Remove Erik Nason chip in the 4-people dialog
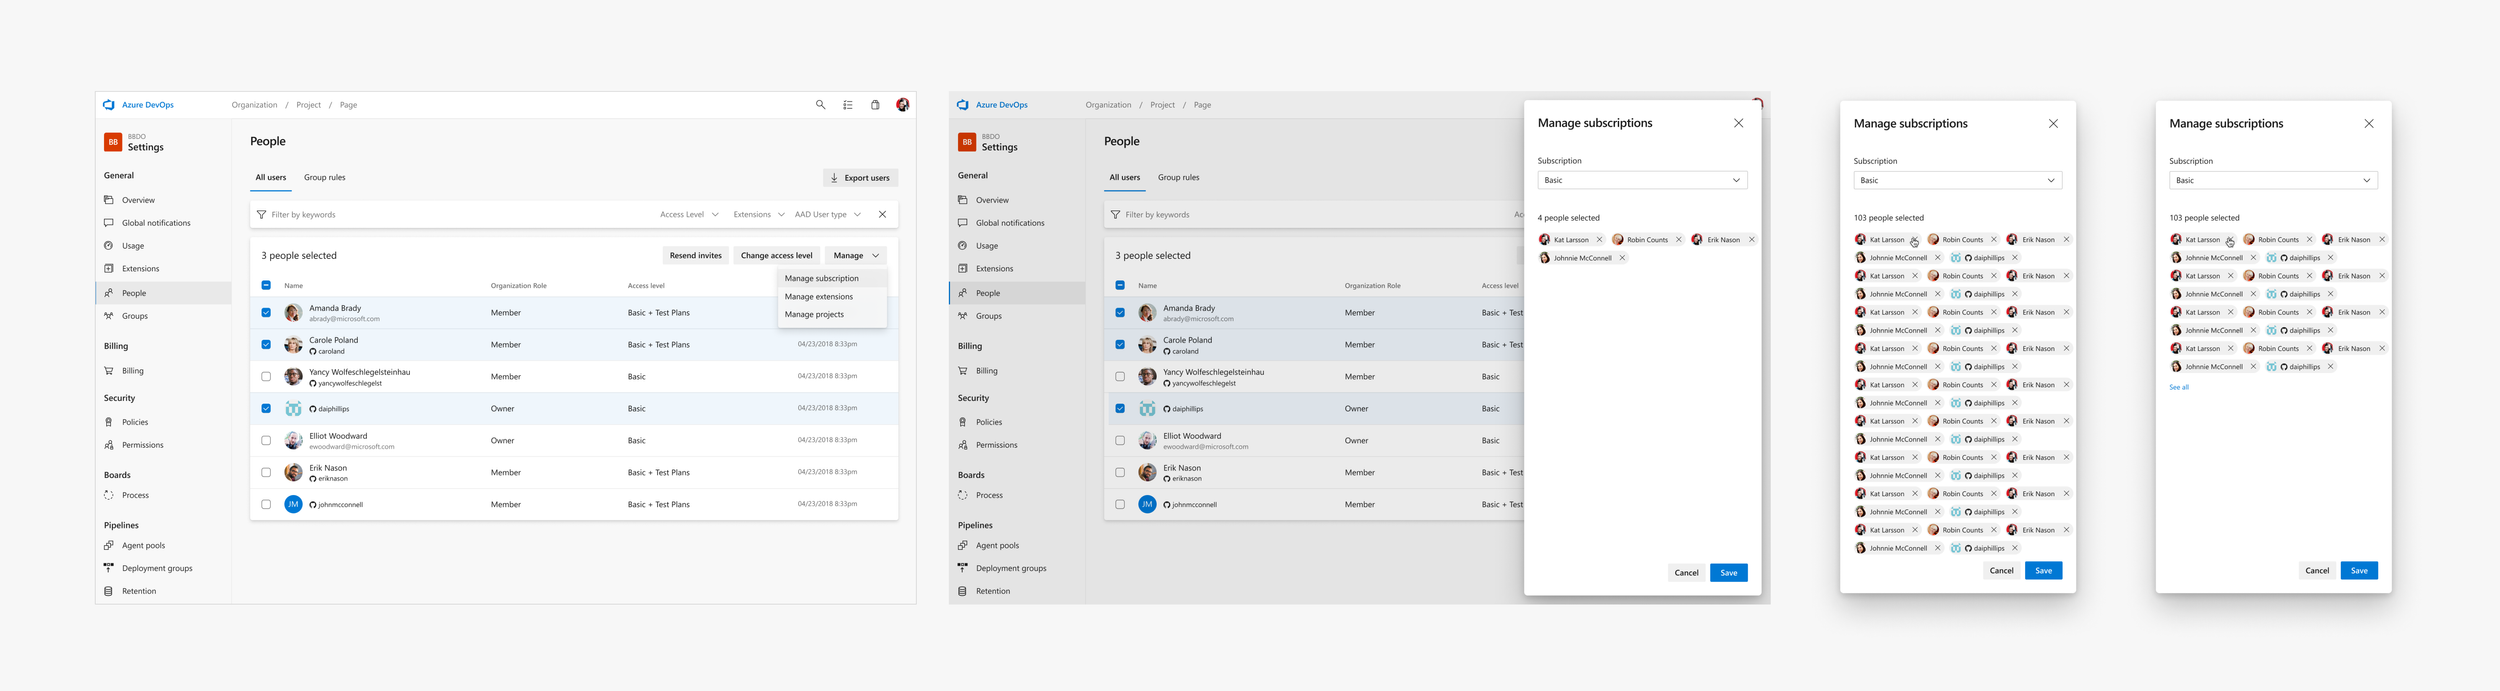 coord(1751,240)
